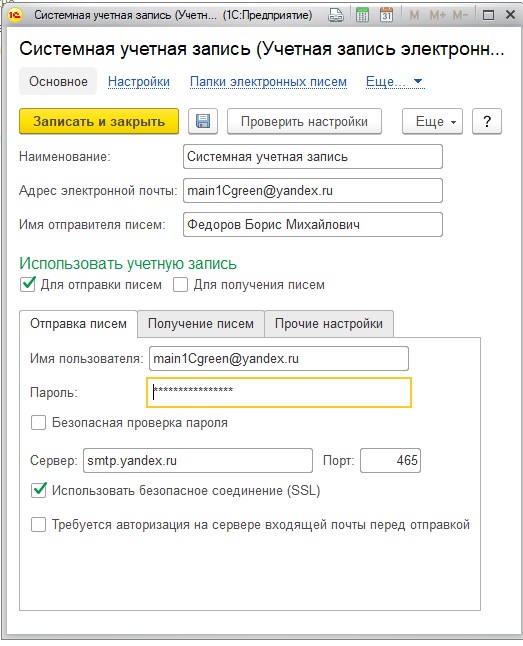The image size is (523, 646).
Task: Close the account settings window
Action: point(510,15)
